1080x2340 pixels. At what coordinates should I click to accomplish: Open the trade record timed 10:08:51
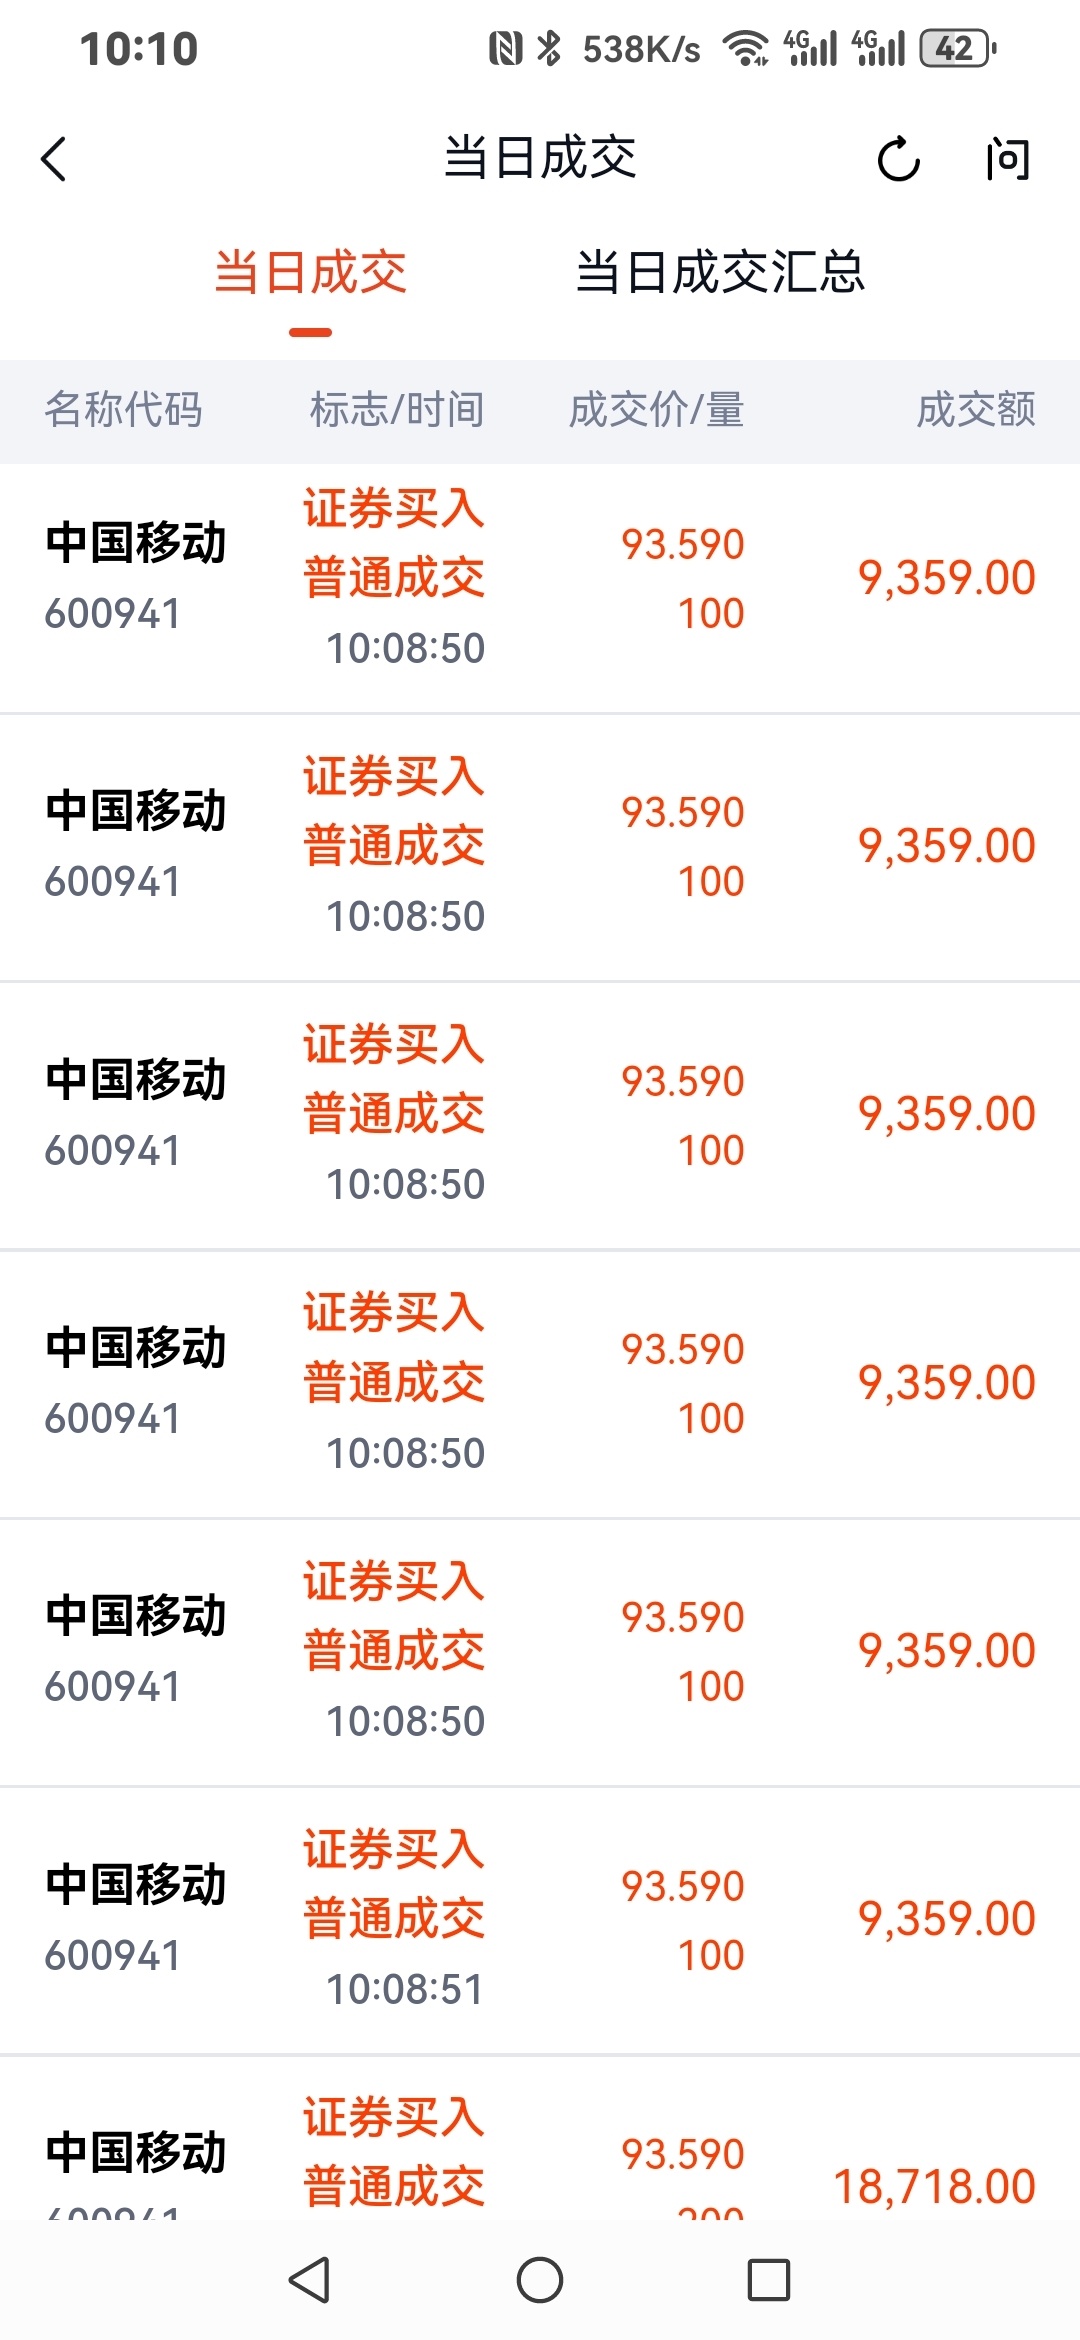(x=540, y=1919)
